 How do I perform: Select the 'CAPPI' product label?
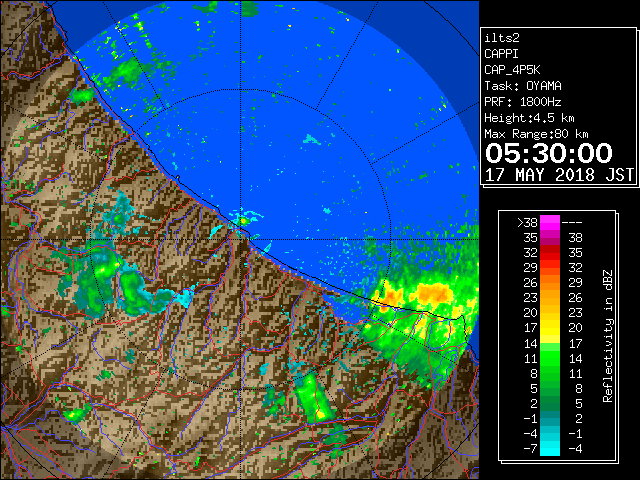[501, 54]
